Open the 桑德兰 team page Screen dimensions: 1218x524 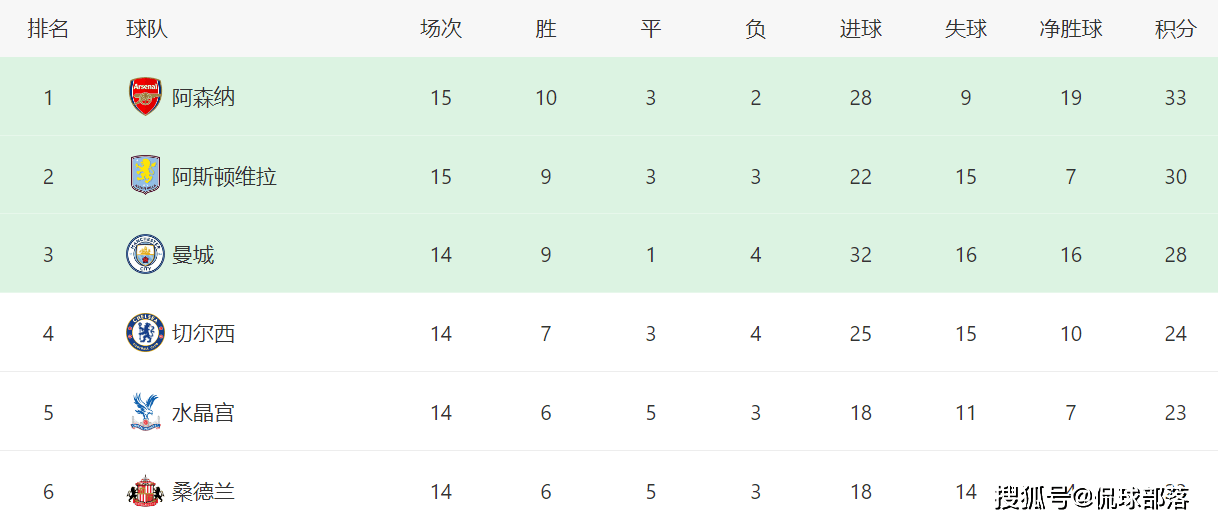click(x=203, y=492)
